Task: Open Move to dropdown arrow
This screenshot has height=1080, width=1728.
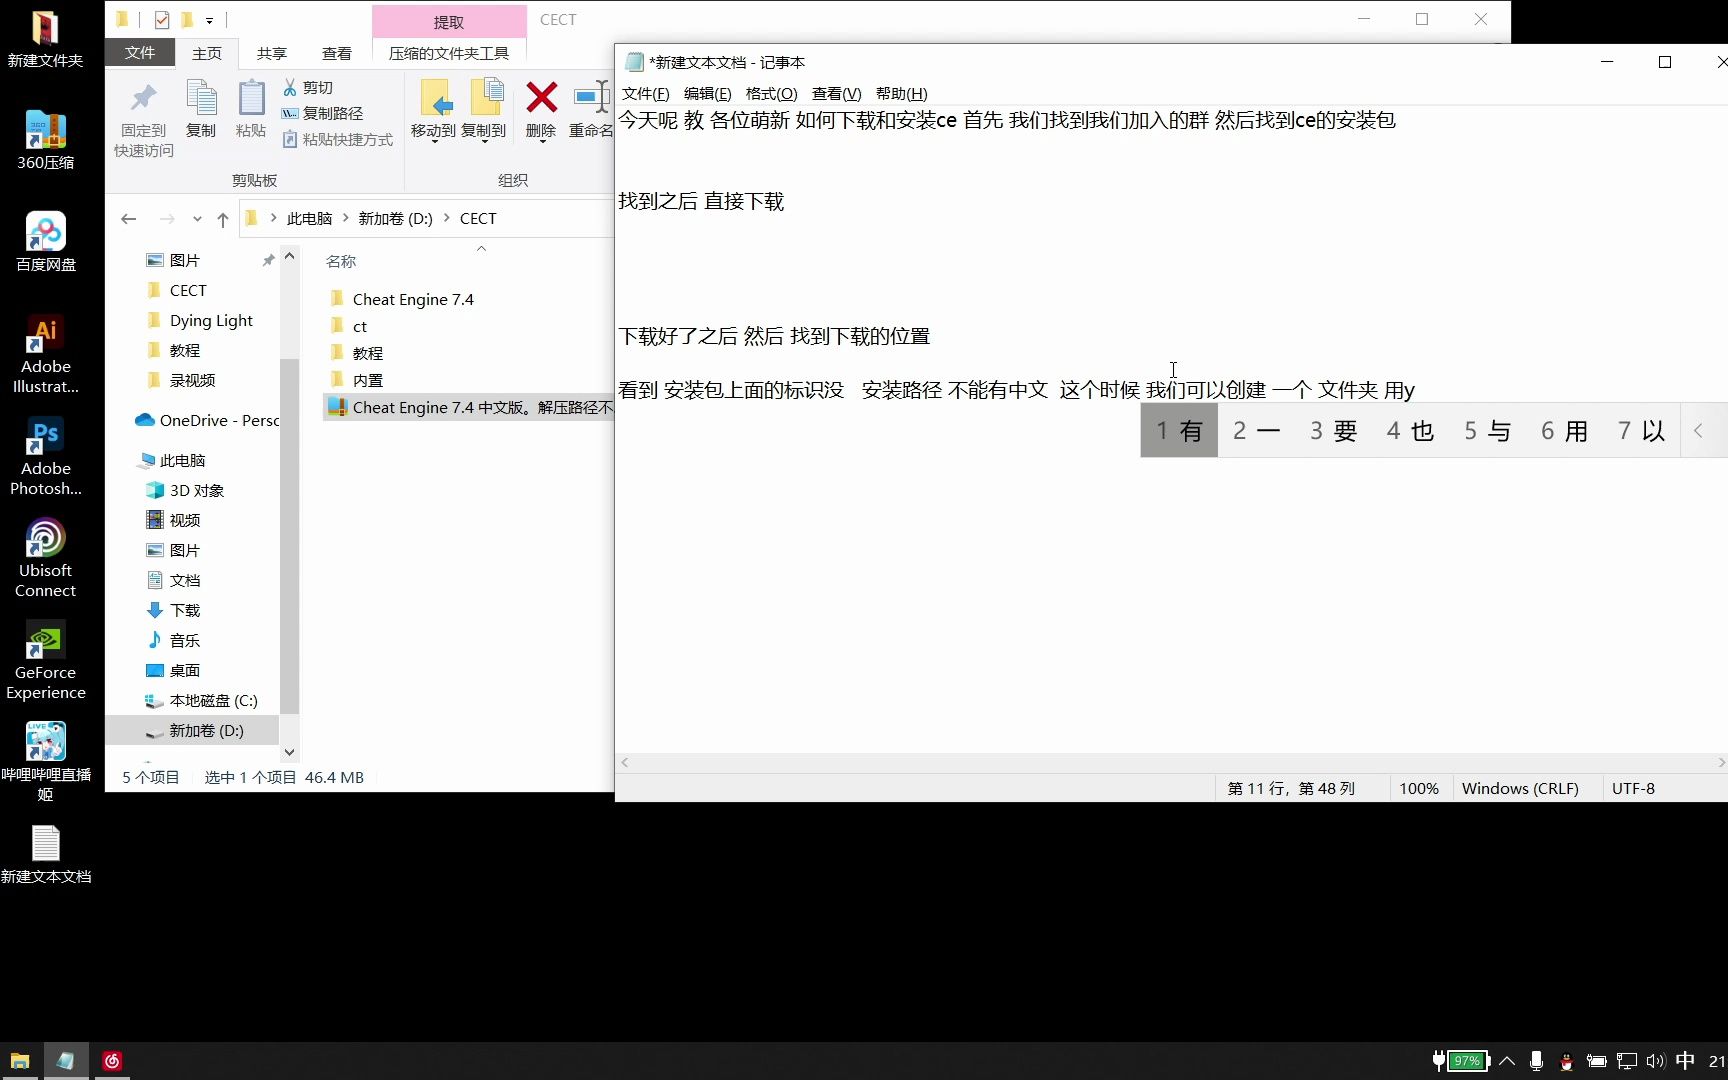Action: tap(434, 142)
